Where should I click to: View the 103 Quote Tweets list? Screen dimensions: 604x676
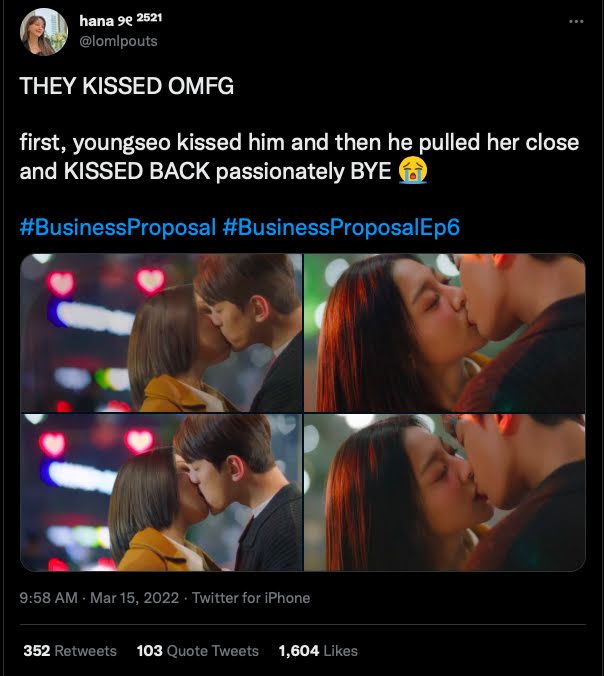coord(197,651)
